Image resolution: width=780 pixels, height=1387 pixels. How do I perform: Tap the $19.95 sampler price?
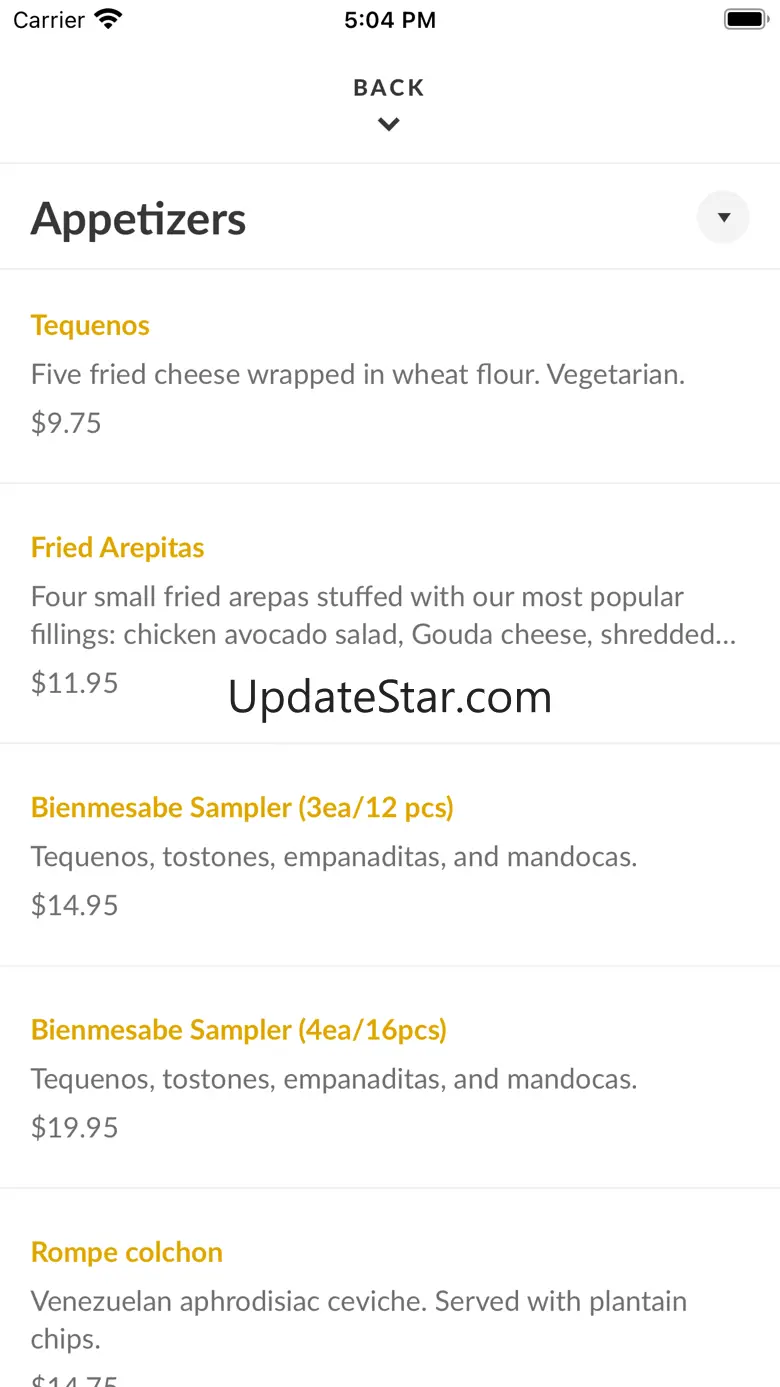pos(74,1127)
